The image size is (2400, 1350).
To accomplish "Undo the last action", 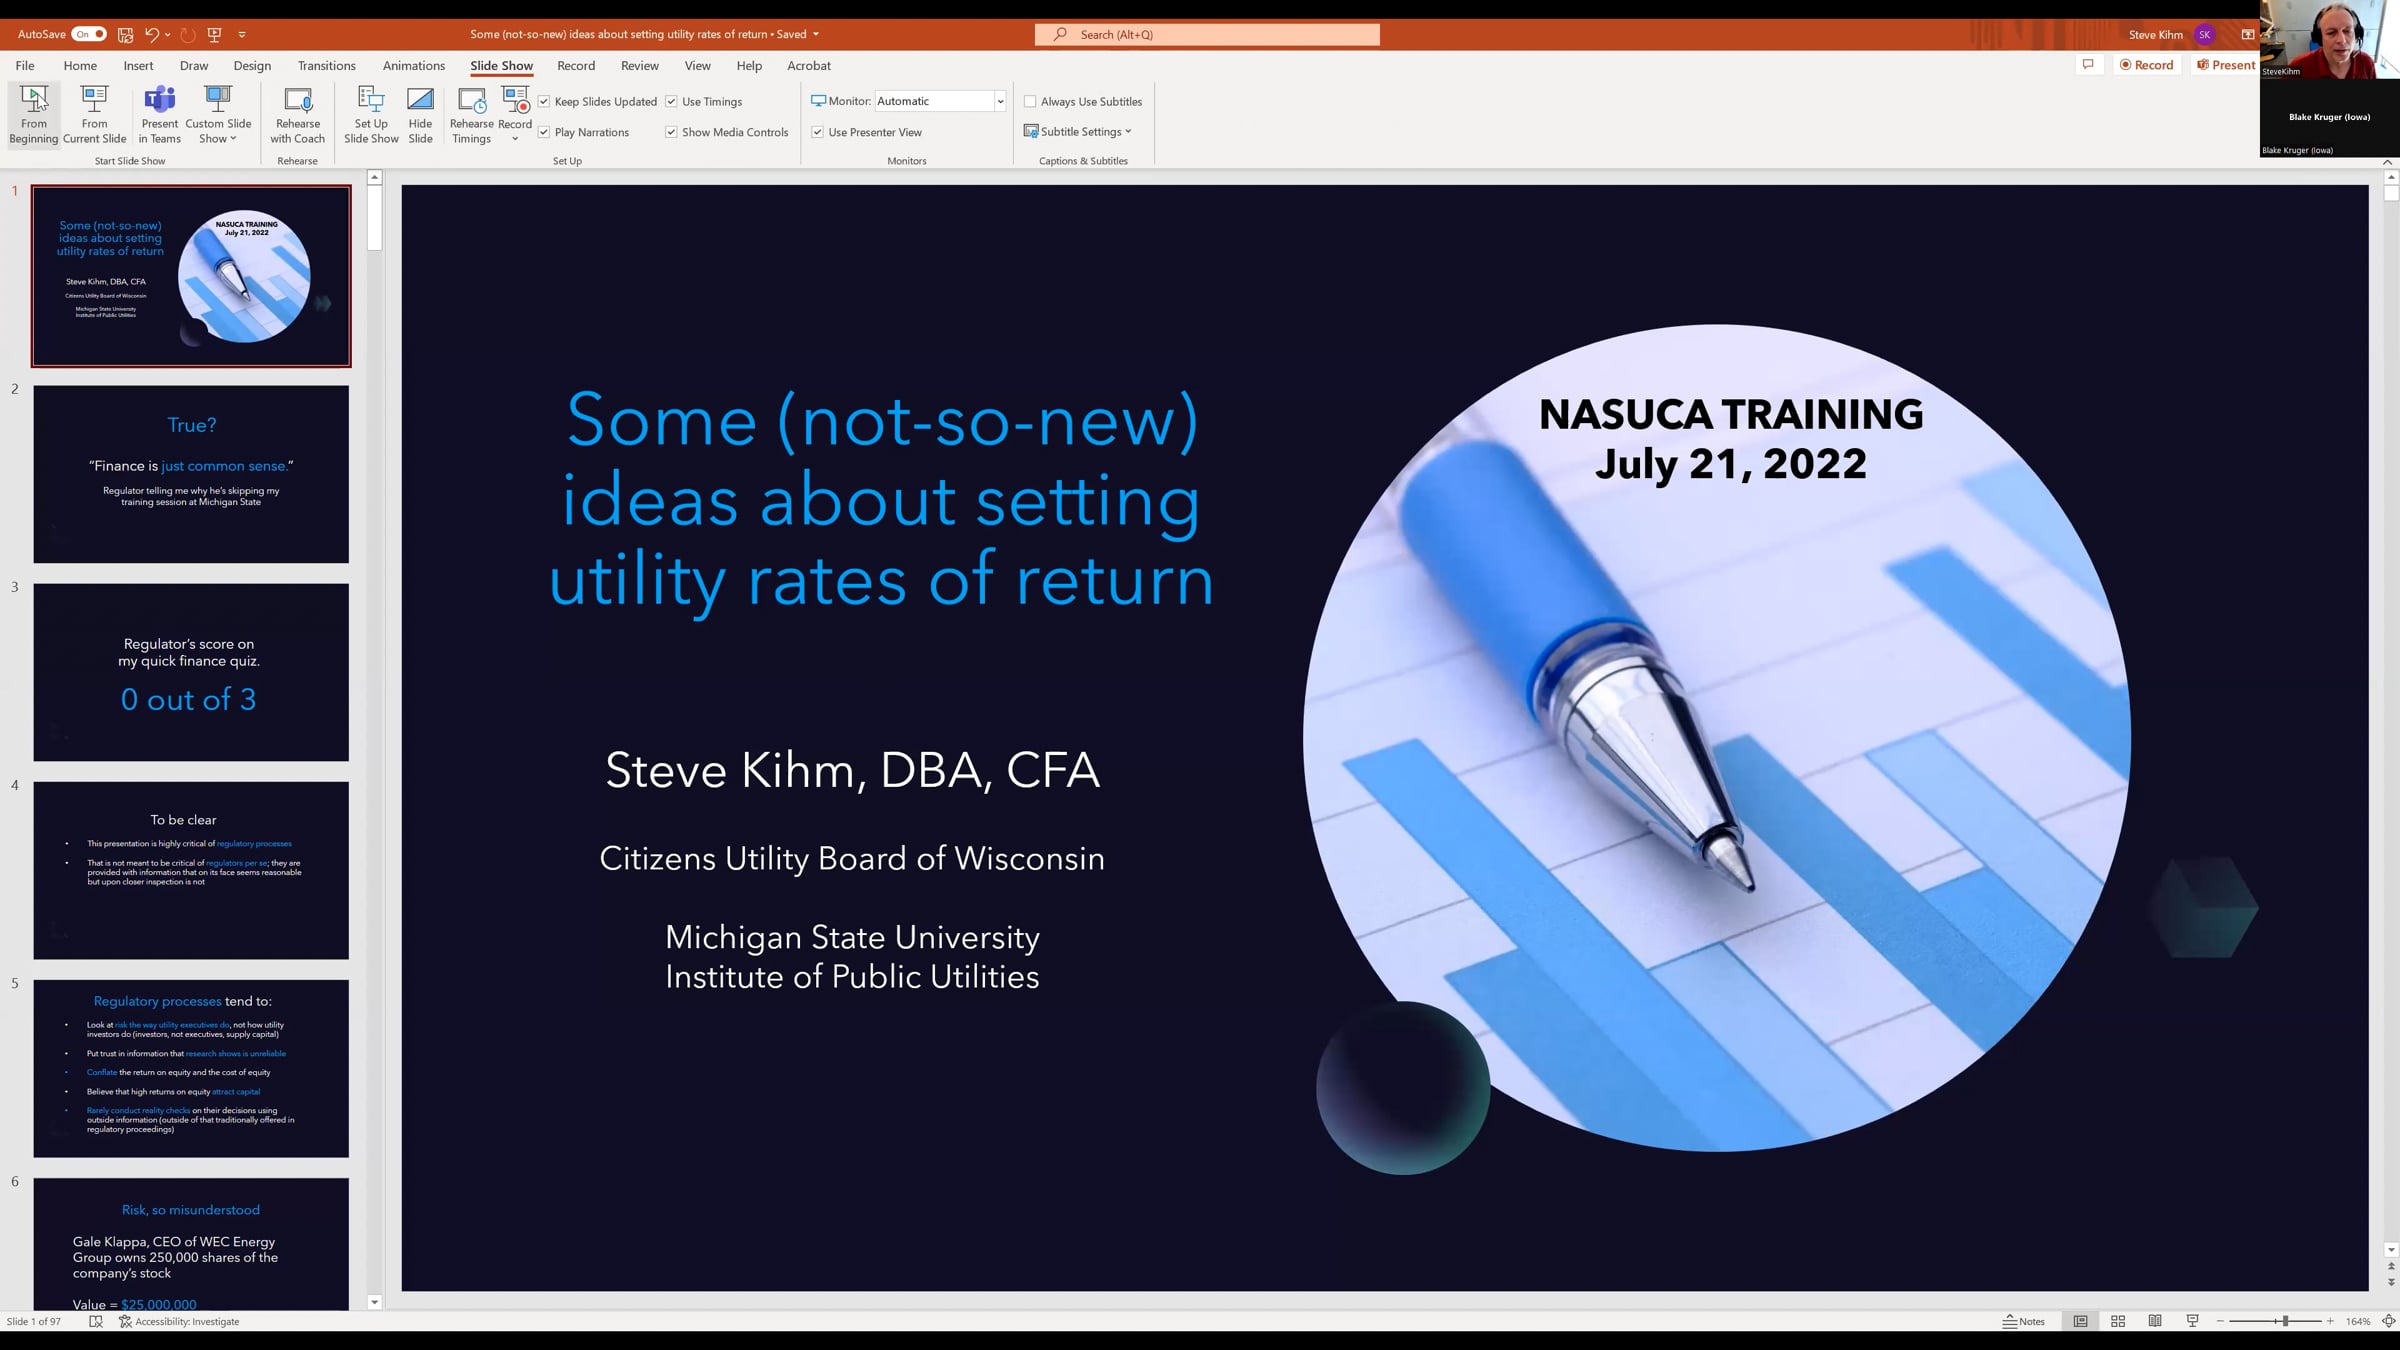I will [x=151, y=34].
